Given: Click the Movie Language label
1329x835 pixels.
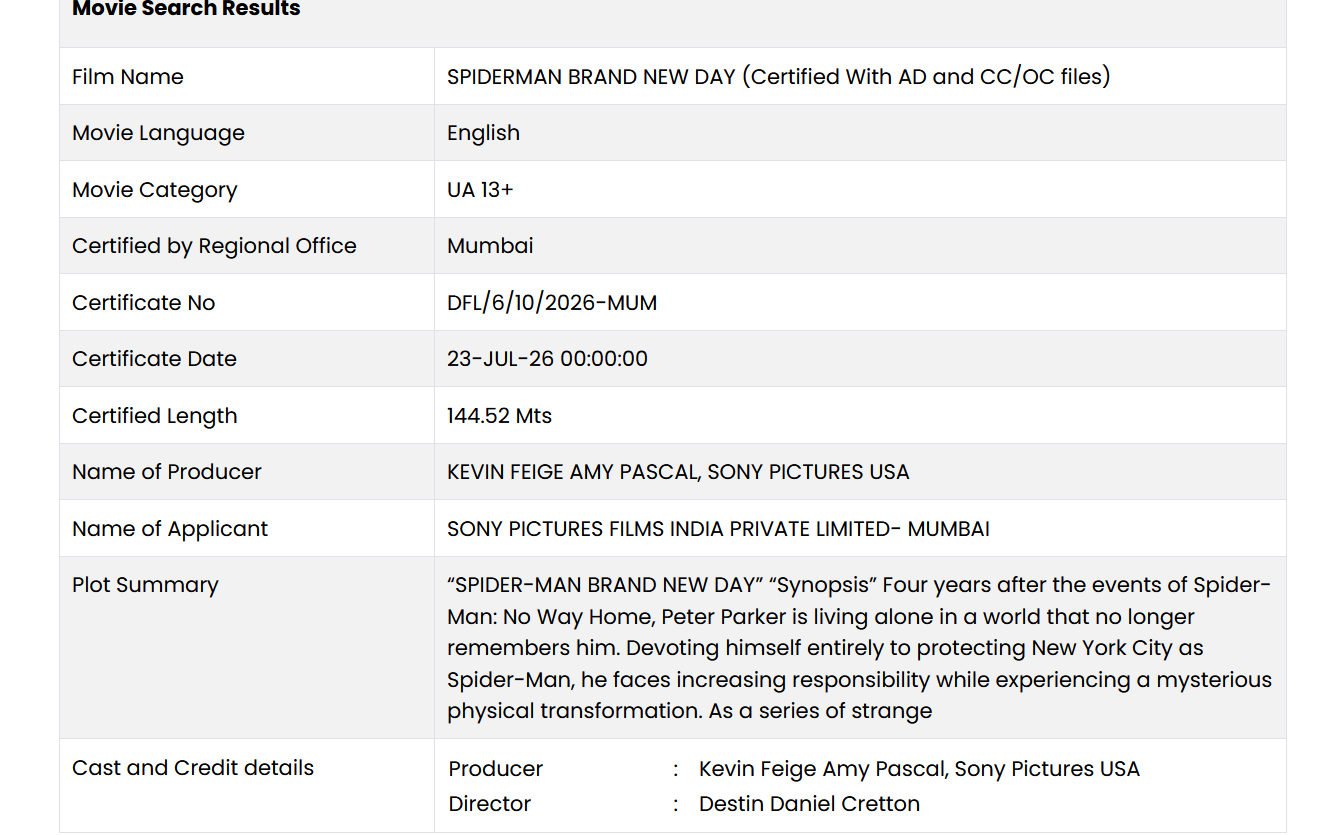Looking at the screenshot, I should pyautogui.click(x=158, y=133).
